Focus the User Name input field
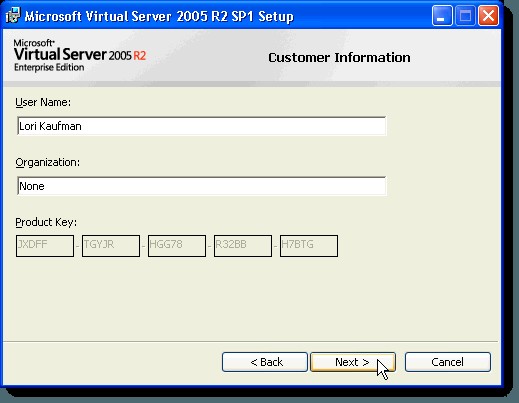519x403 pixels. (x=202, y=126)
